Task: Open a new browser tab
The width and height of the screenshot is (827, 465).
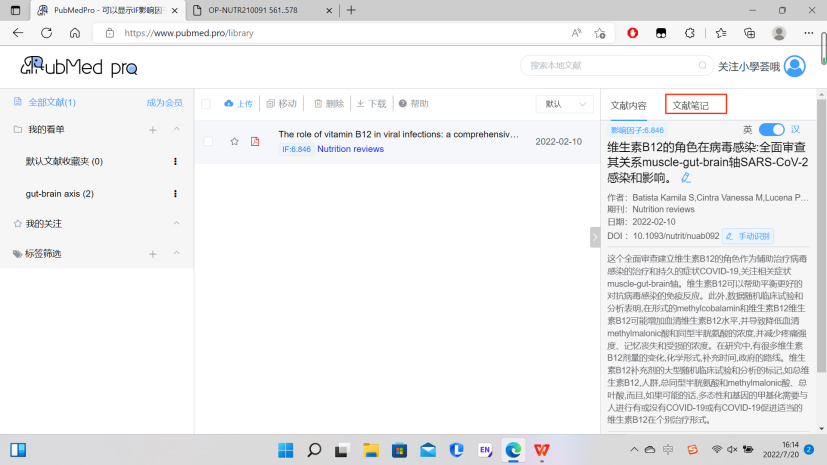Action: [351, 11]
